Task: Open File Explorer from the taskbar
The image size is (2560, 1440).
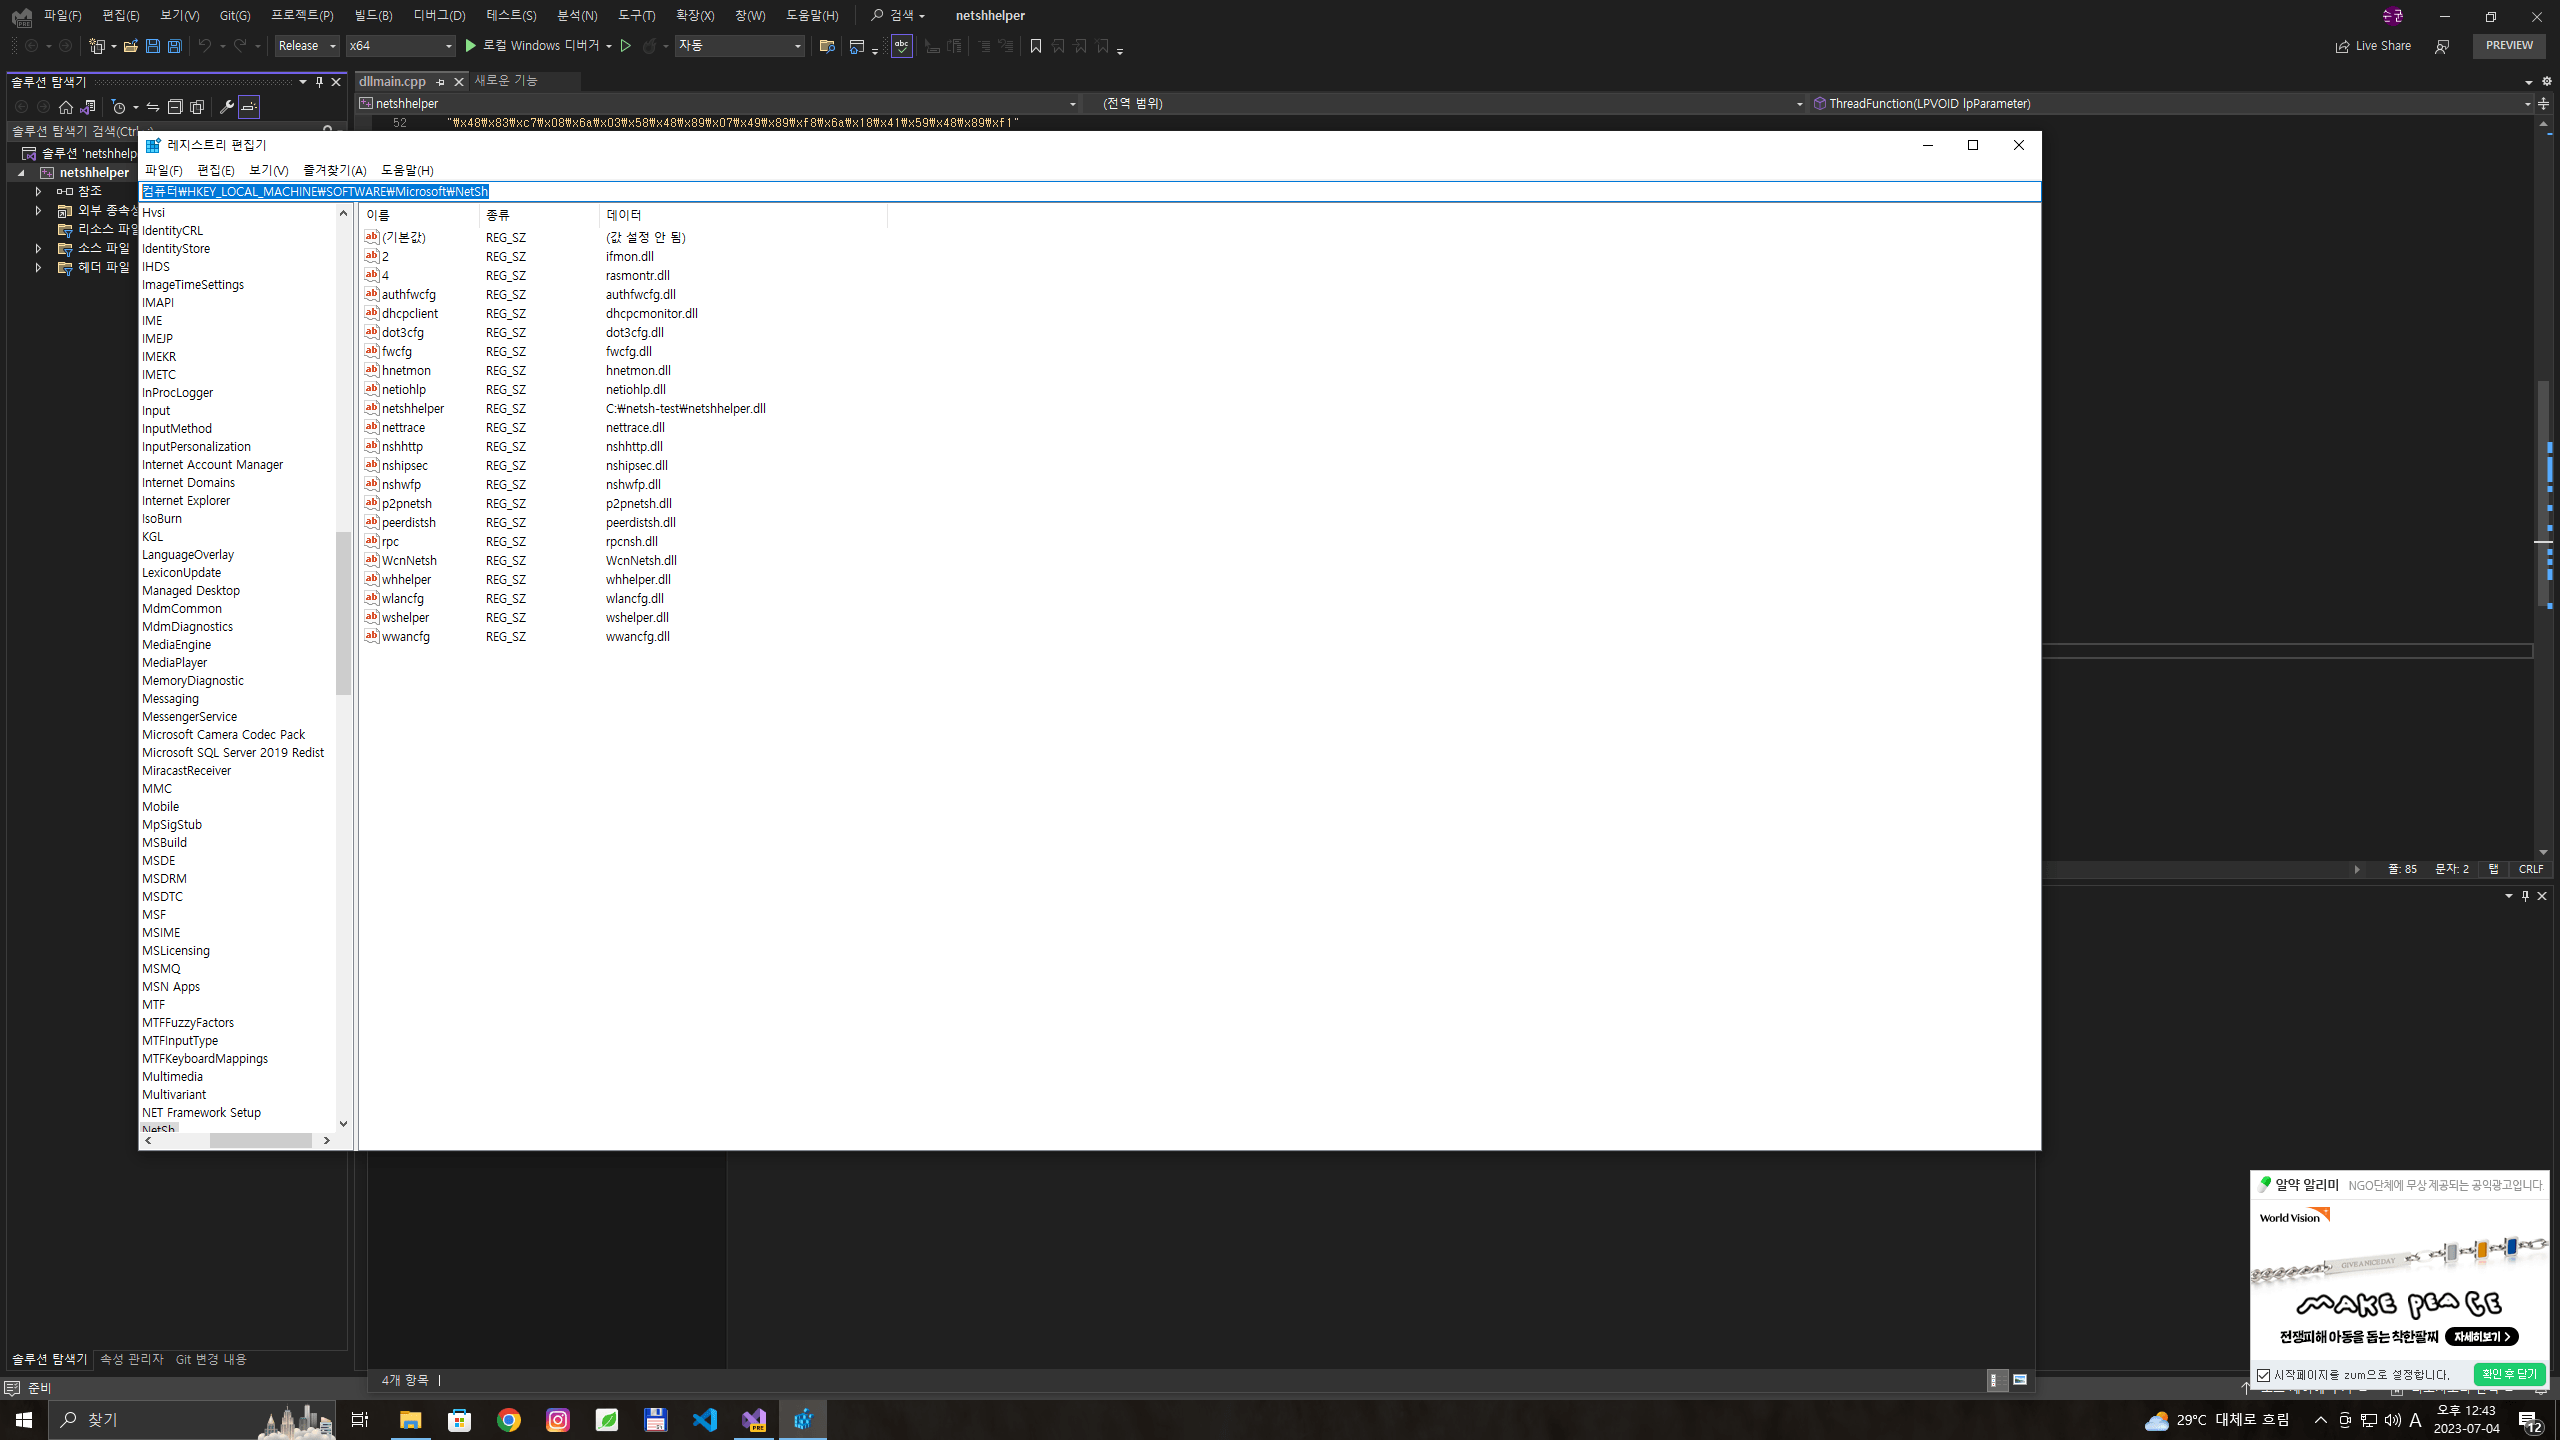Action: 410,1419
